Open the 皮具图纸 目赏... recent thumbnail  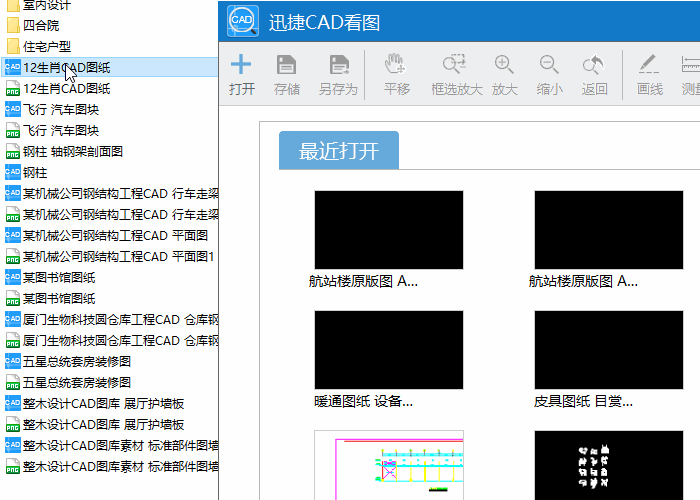coord(609,350)
